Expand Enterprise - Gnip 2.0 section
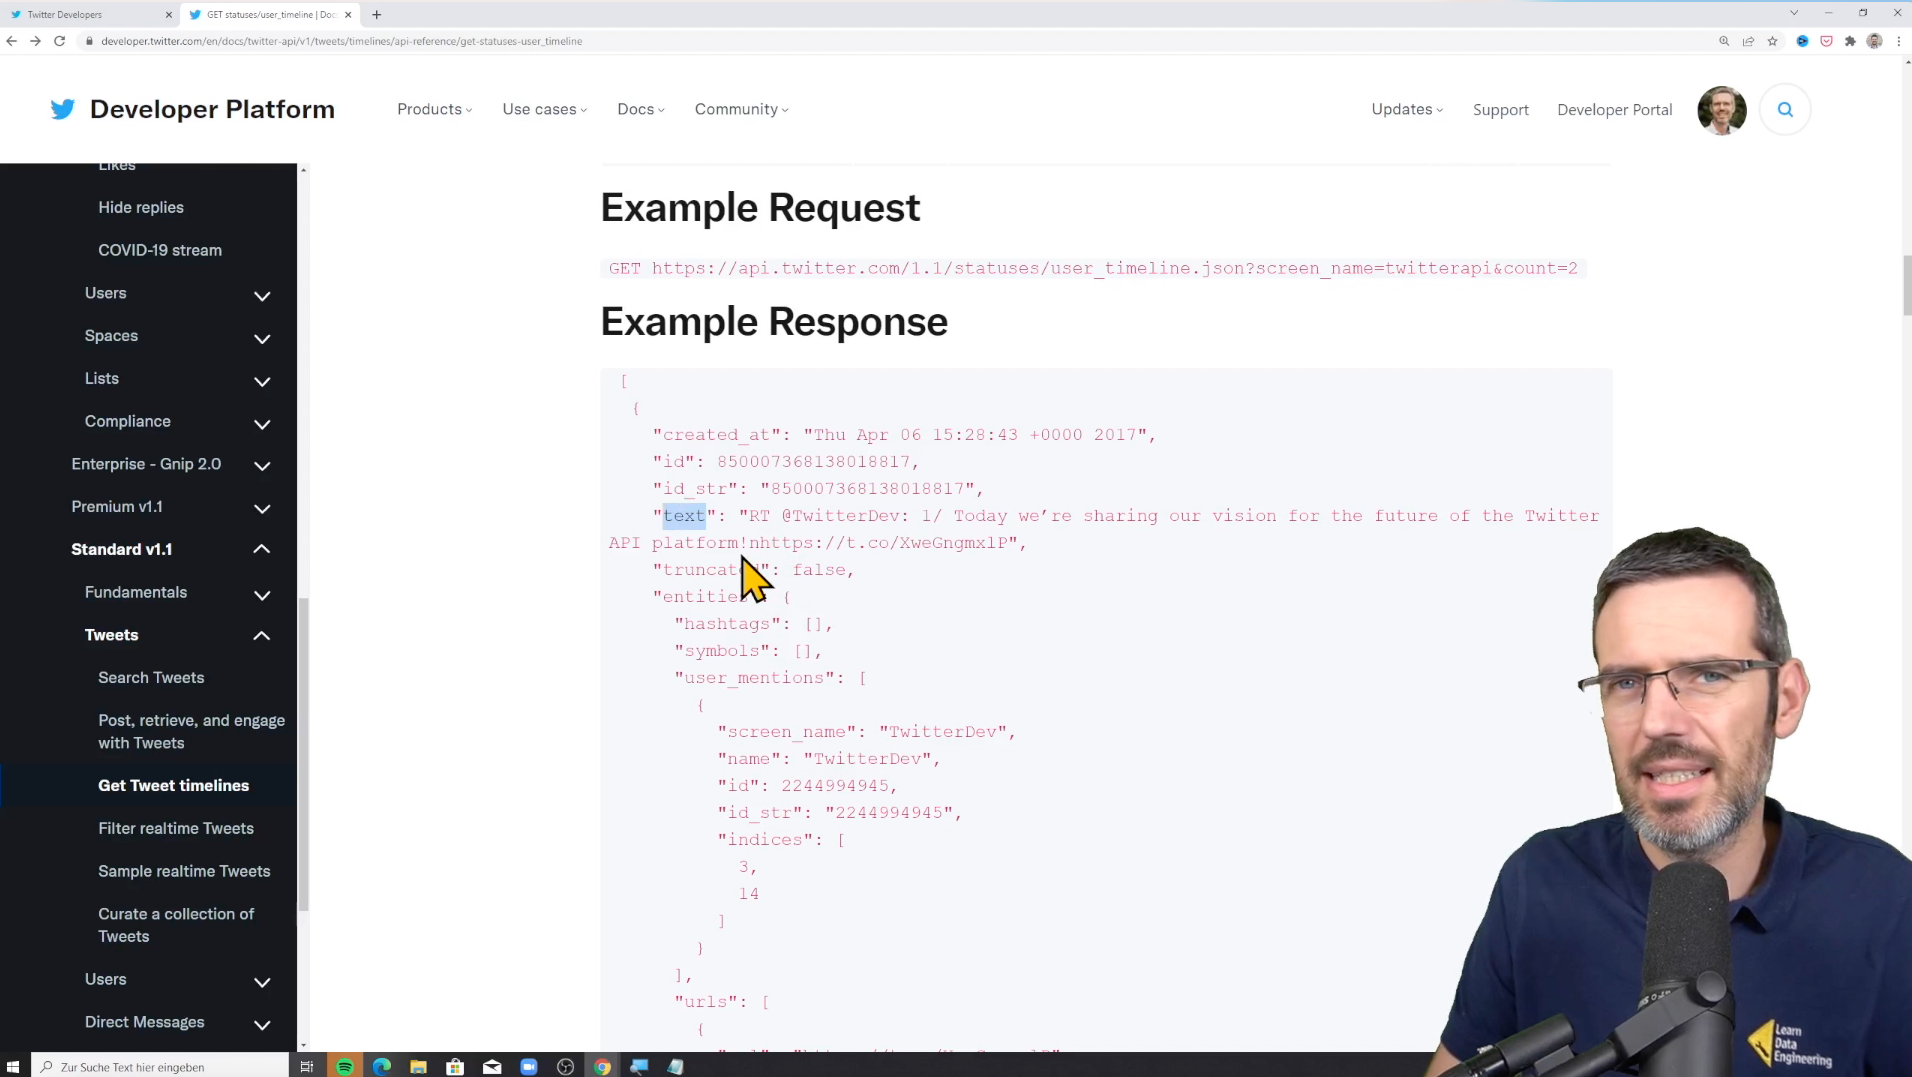Screen dimensions: 1912x1077 click(x=262, y=466)
